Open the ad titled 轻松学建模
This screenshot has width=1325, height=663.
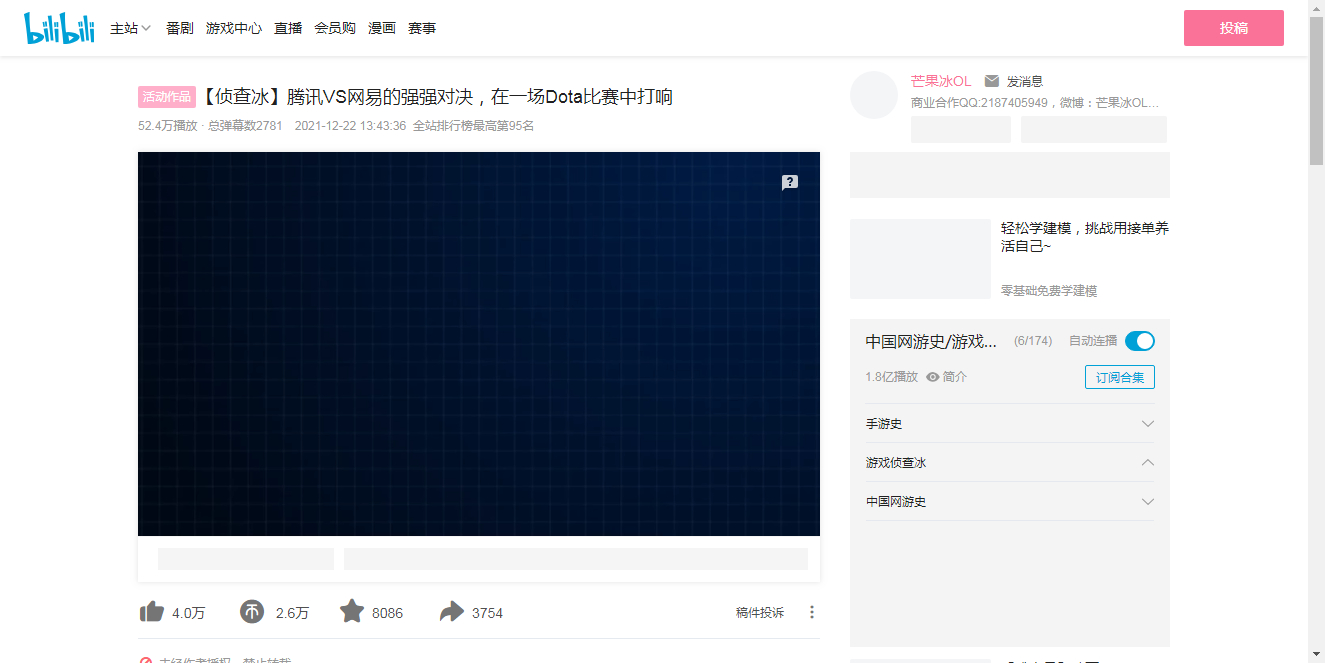click(1085, 236)
